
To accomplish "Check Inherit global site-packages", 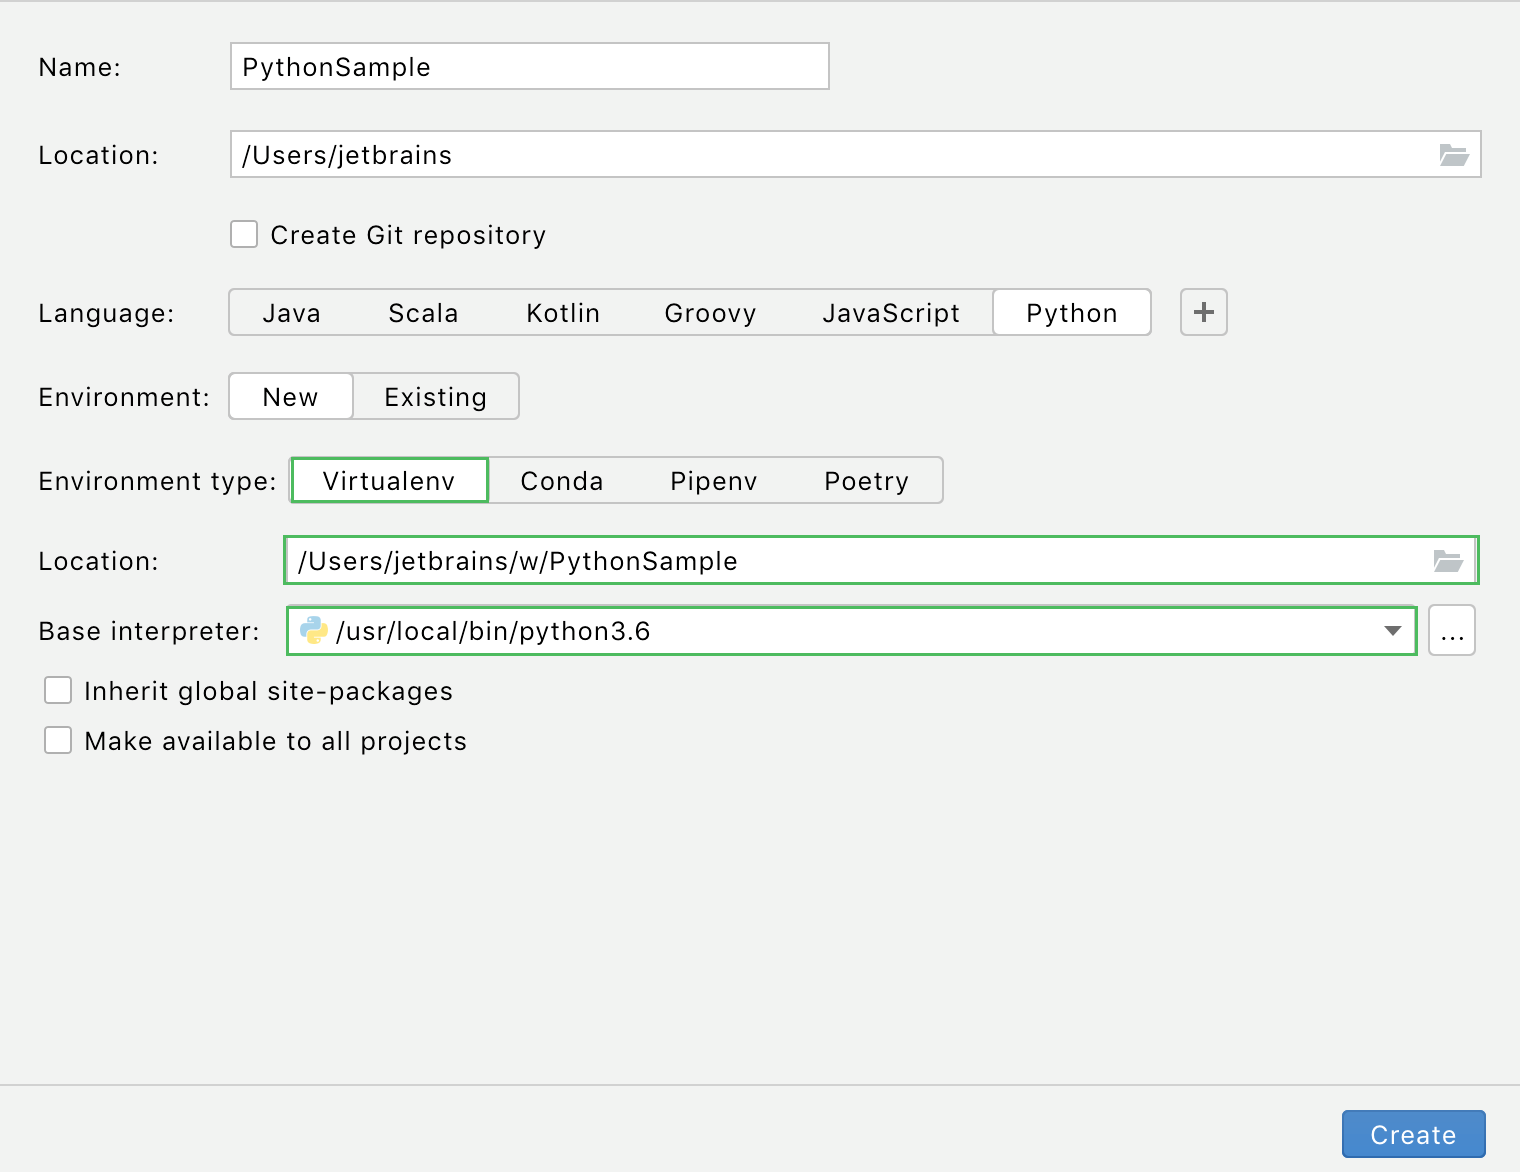I will click(58, 690).
